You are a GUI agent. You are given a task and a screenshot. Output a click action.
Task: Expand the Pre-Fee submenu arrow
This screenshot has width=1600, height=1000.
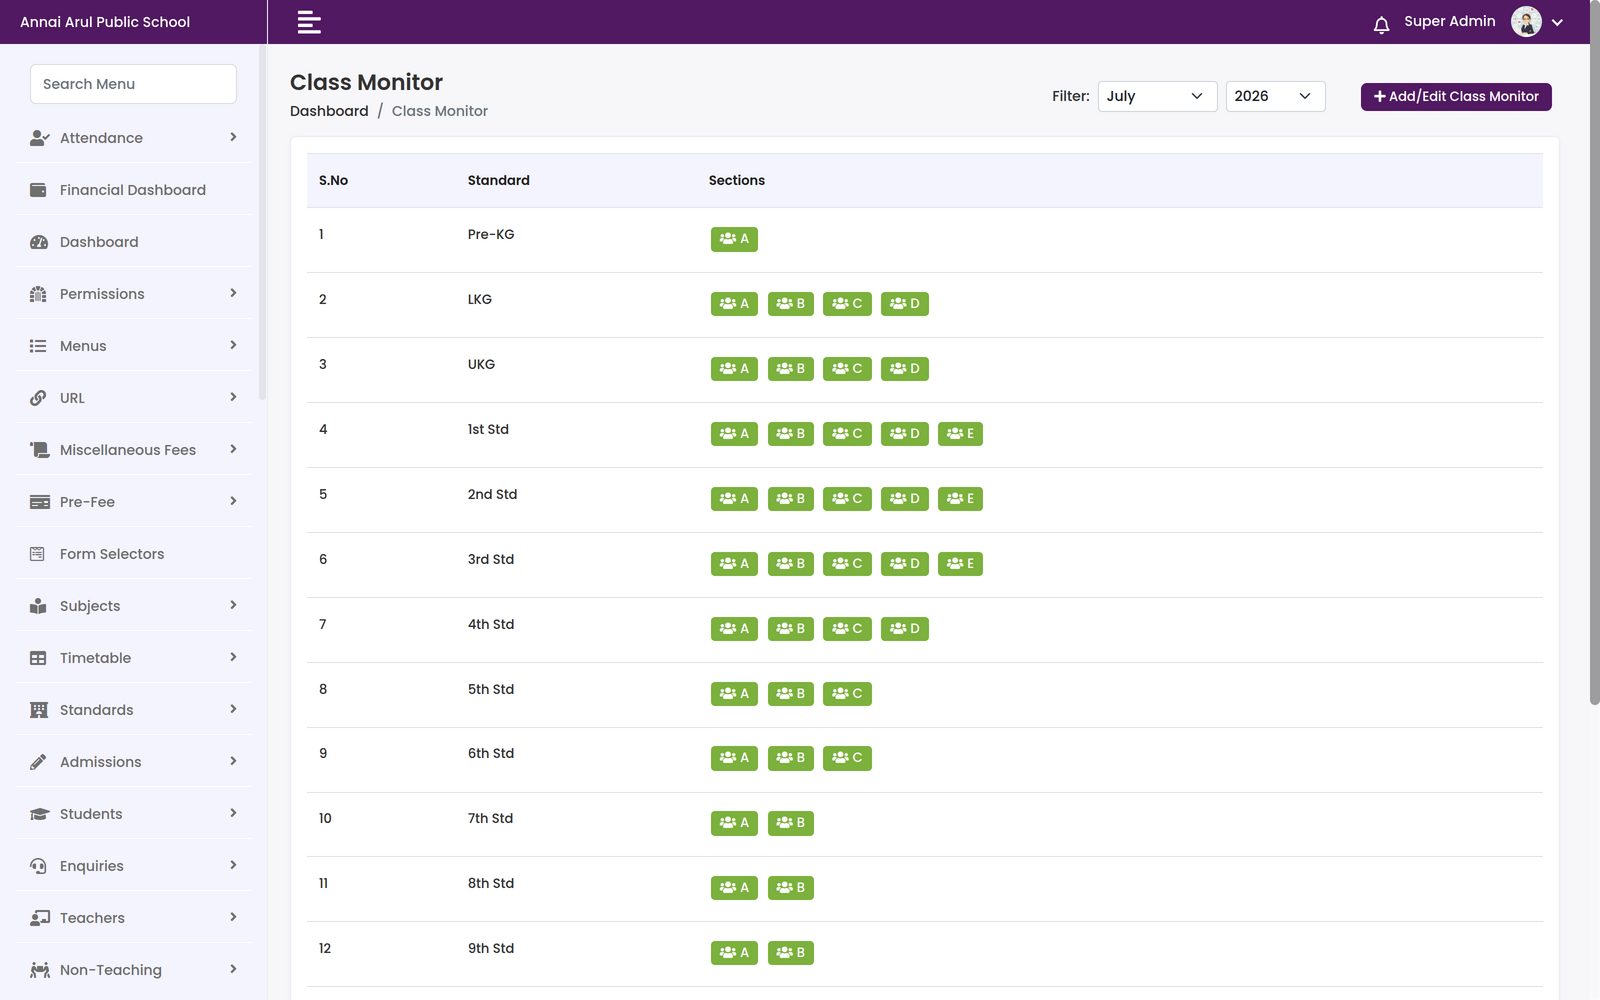click(x=233, y=501)
